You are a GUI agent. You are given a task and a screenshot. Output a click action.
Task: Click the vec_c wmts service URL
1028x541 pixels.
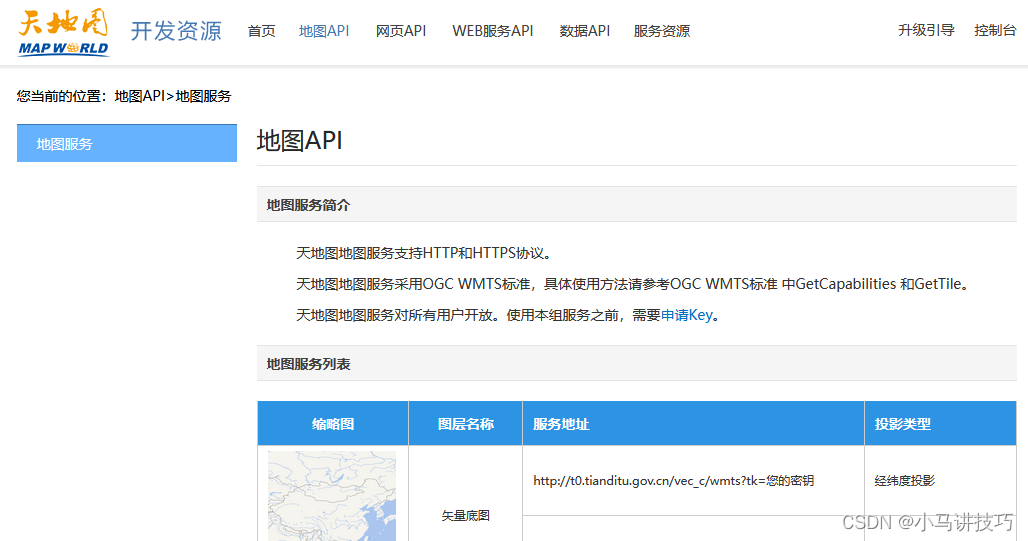pos(673,481)
